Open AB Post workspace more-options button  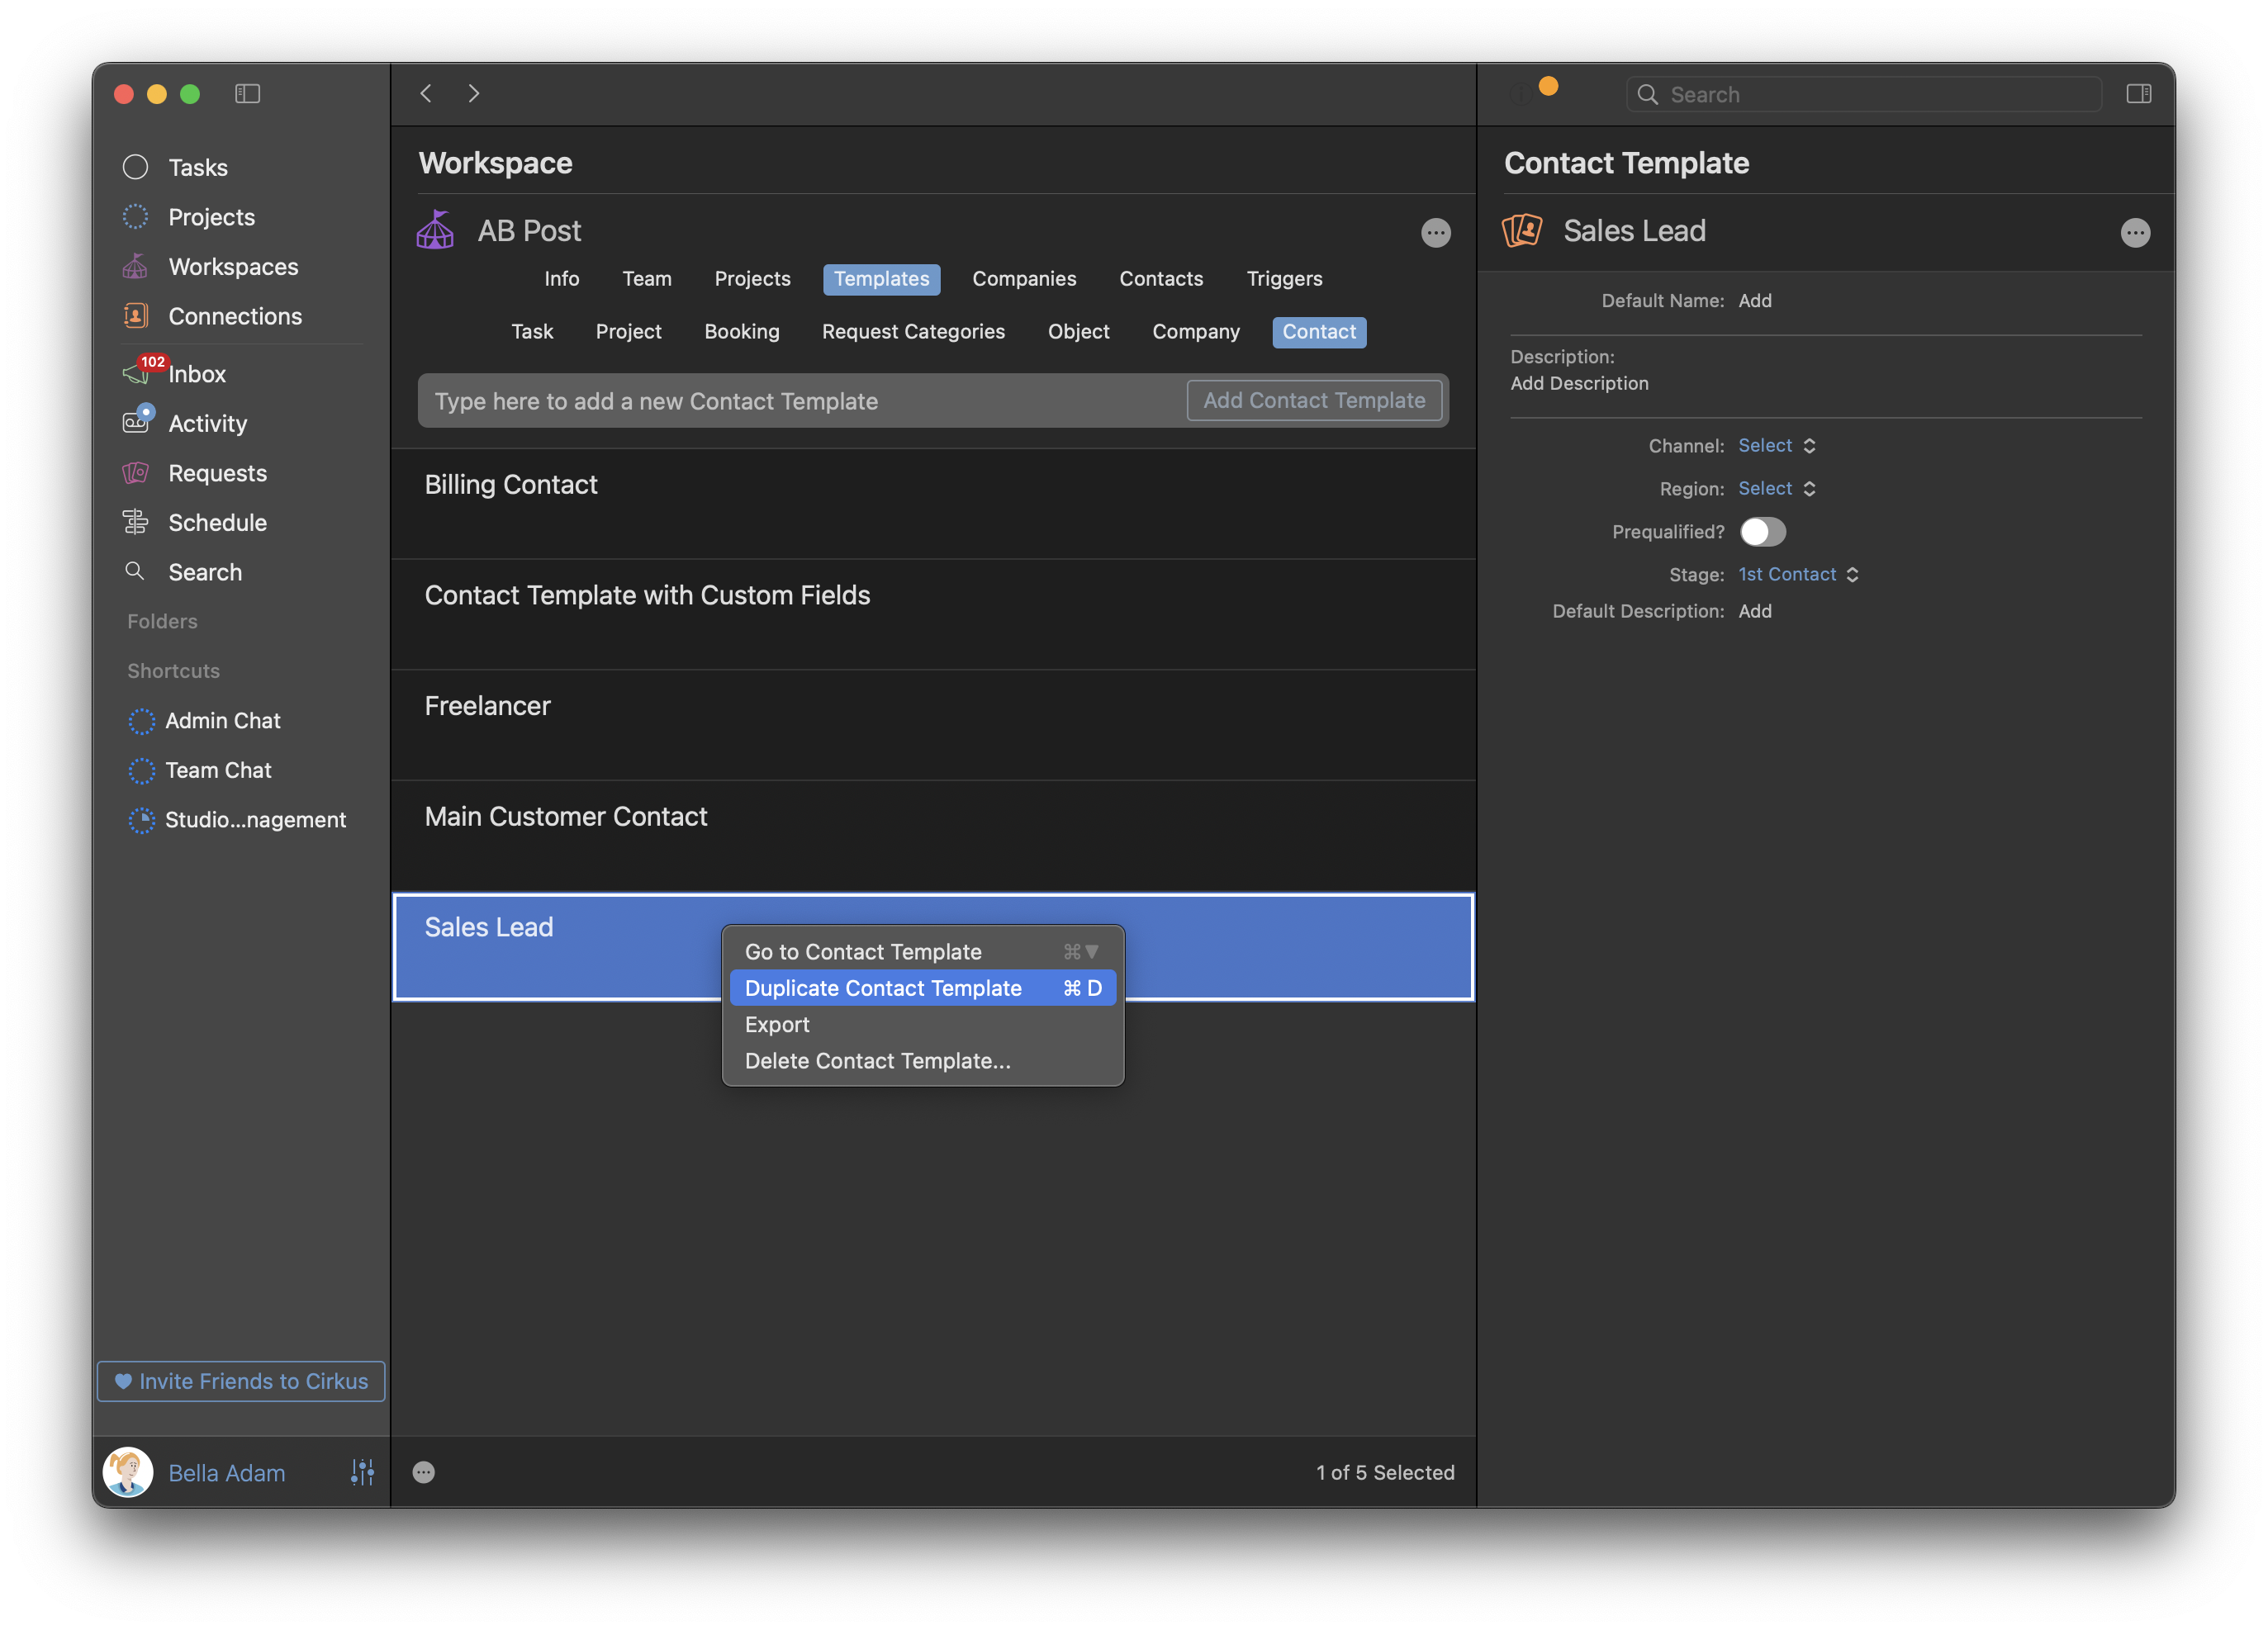[x=1435, y=233]
